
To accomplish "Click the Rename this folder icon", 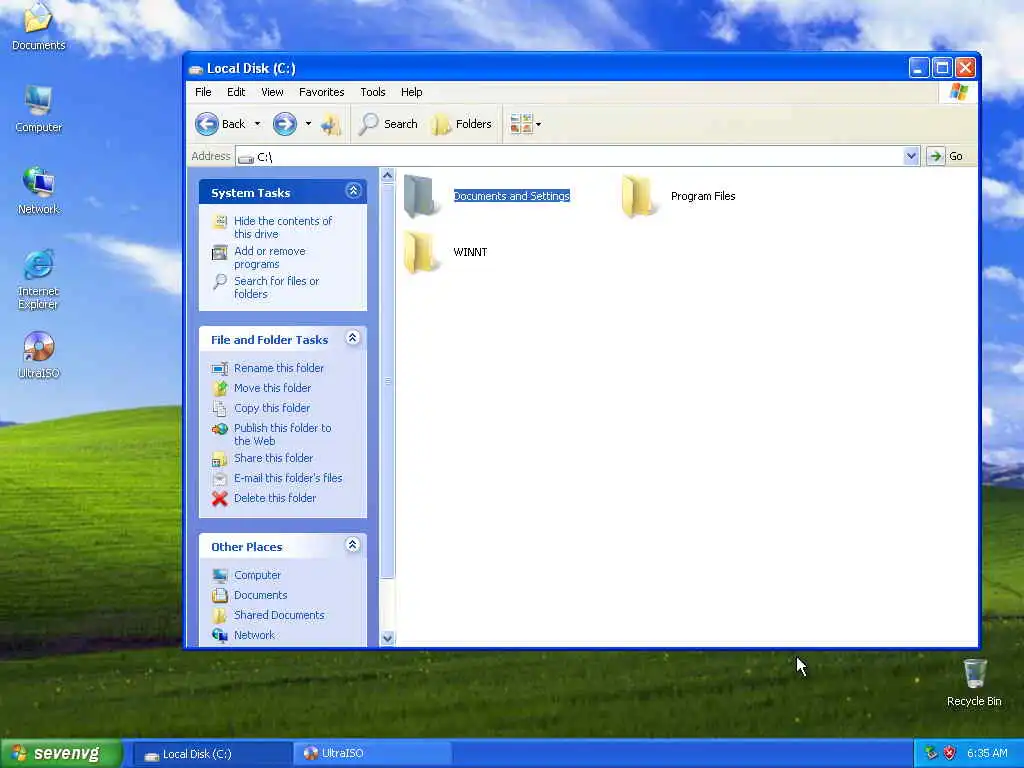I will 220,368.
